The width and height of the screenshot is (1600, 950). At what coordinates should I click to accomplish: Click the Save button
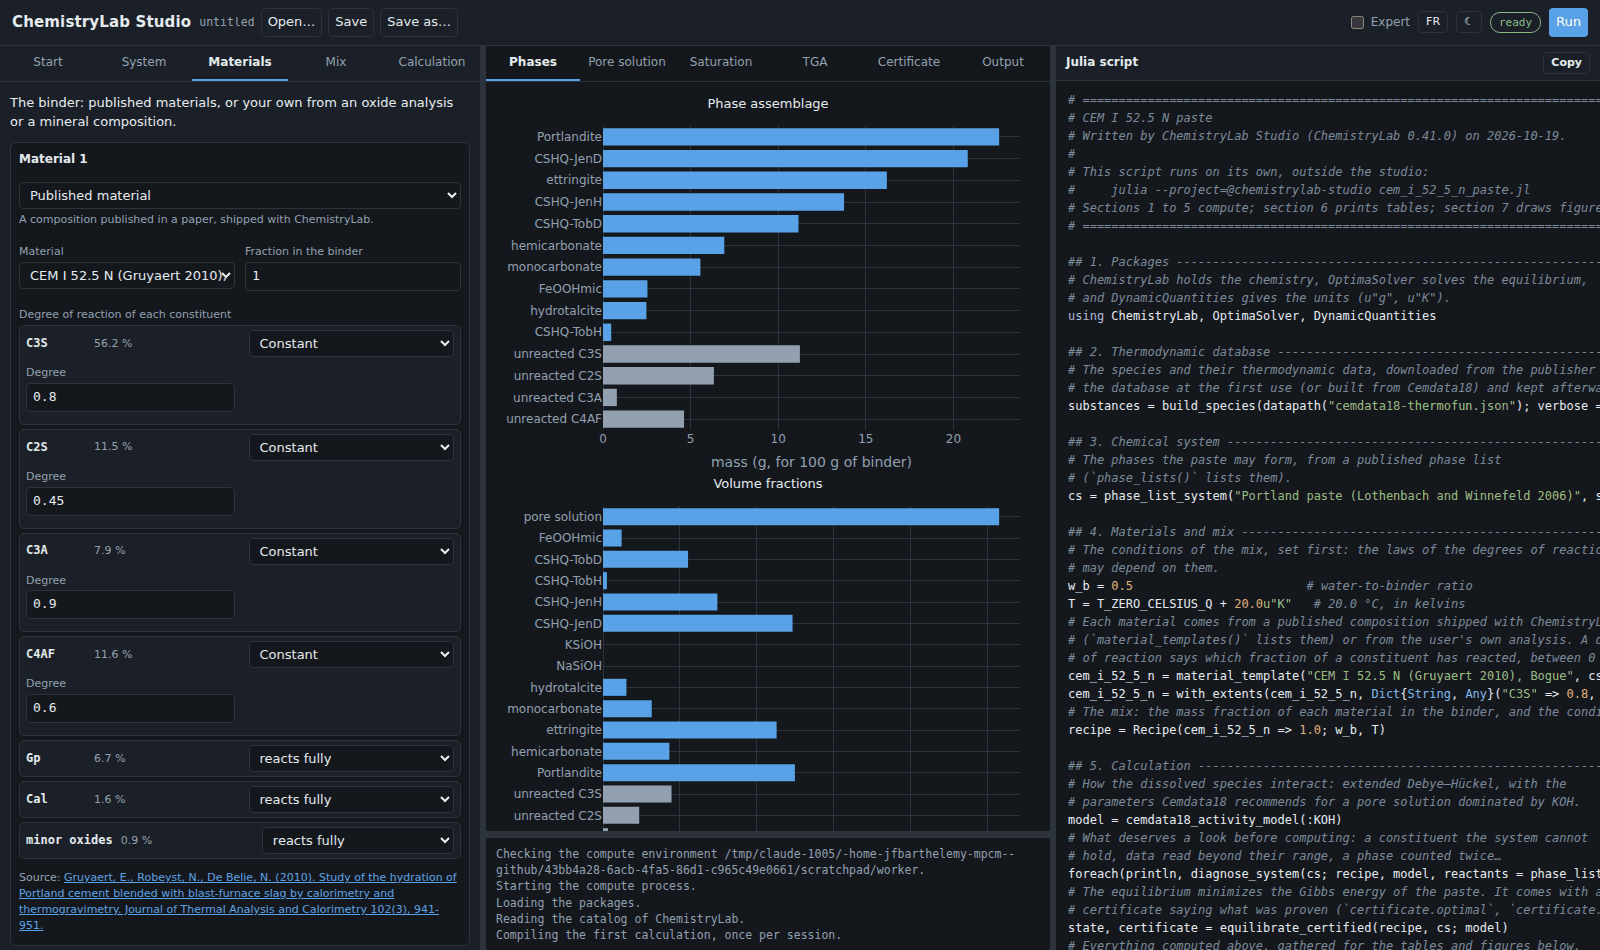click(351, 22)
